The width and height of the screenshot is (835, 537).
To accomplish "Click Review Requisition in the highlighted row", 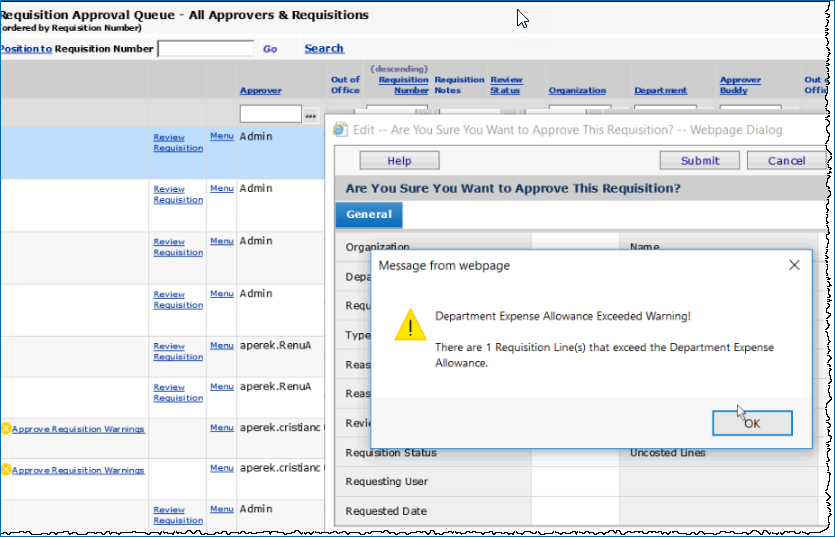I will pos(178,142).
